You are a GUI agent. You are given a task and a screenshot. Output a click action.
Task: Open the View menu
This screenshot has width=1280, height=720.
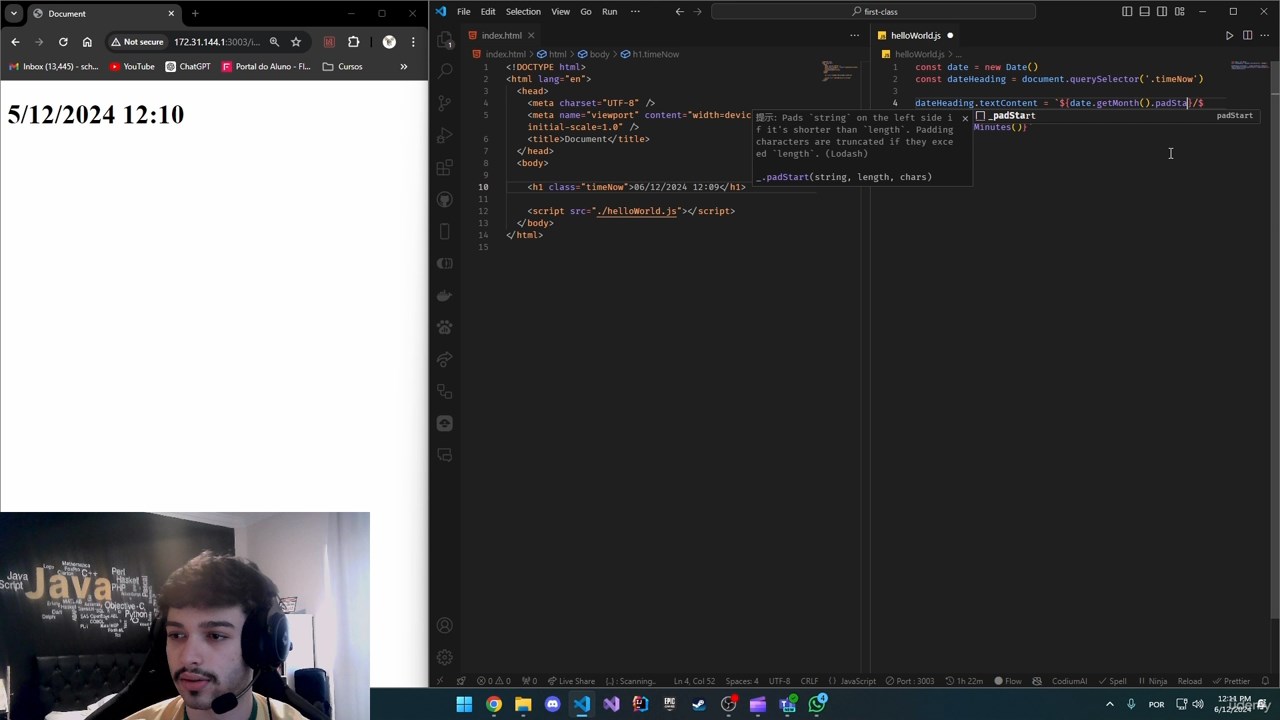click(x=560, y=11)
